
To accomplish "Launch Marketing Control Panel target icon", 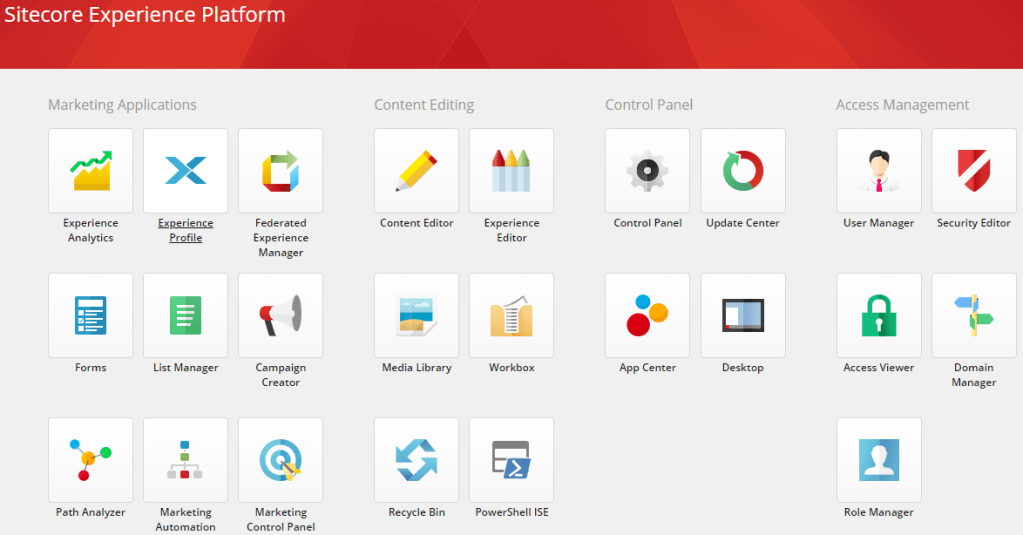I will (x=280, y=460).
